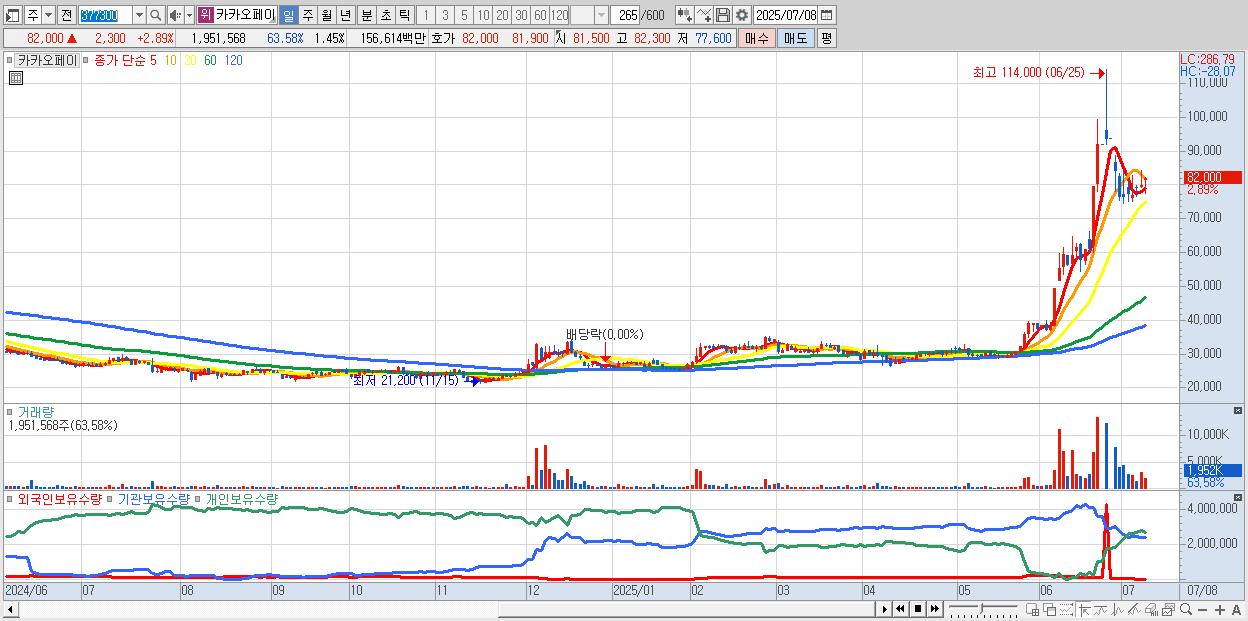The height and width of the screenshot is (621, 1248).
Task: Open grid table icon under 카카오페이 label
Action: point(16,77)
